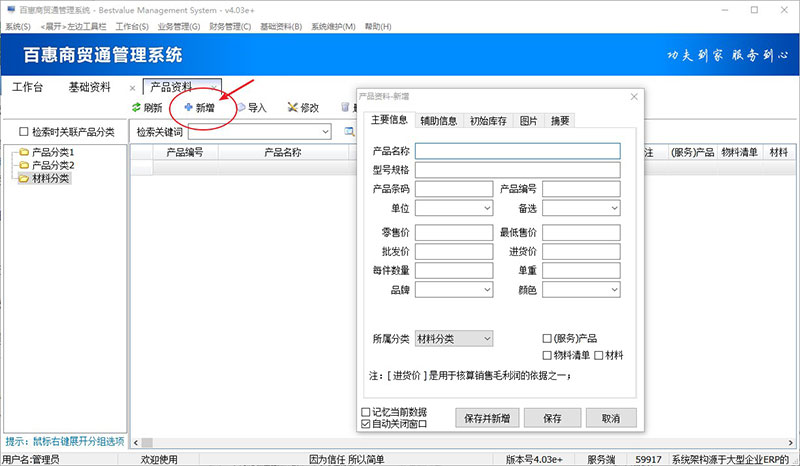Click the 取消 button
Viewport: 800px width, 466px height.
tap(611, 418)
